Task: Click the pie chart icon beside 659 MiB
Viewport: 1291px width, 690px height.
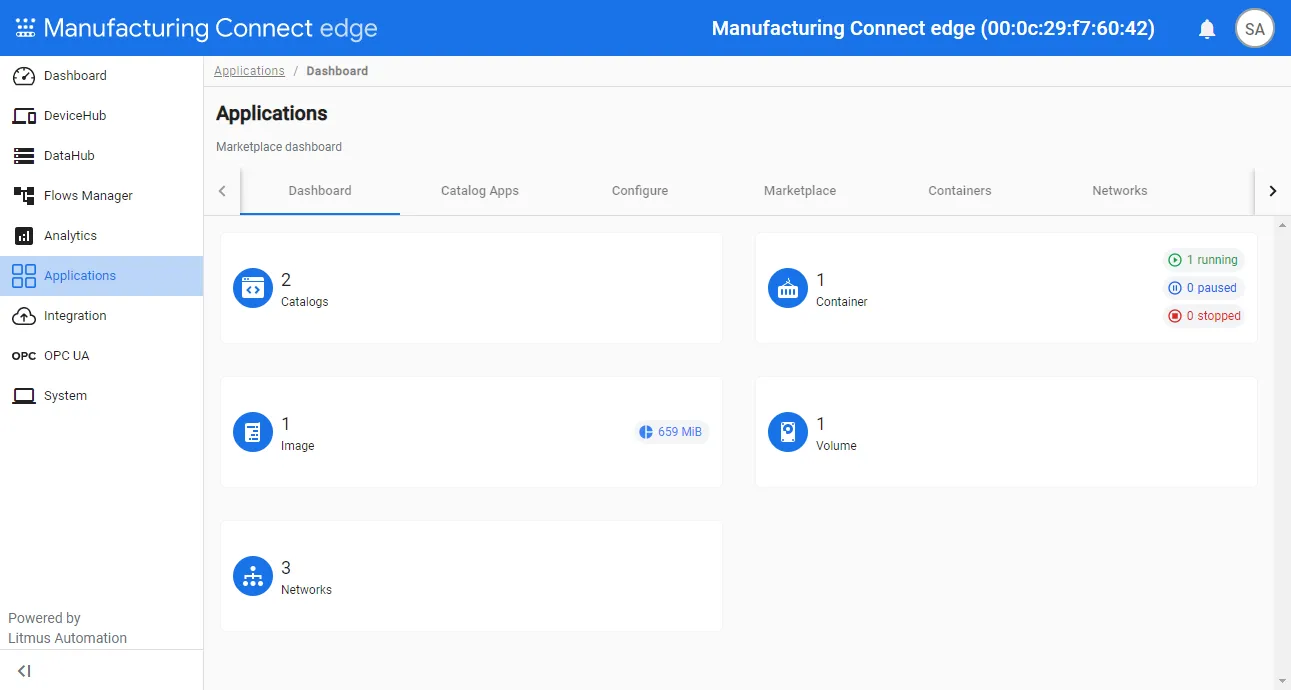Action: (x=646, y=432)
